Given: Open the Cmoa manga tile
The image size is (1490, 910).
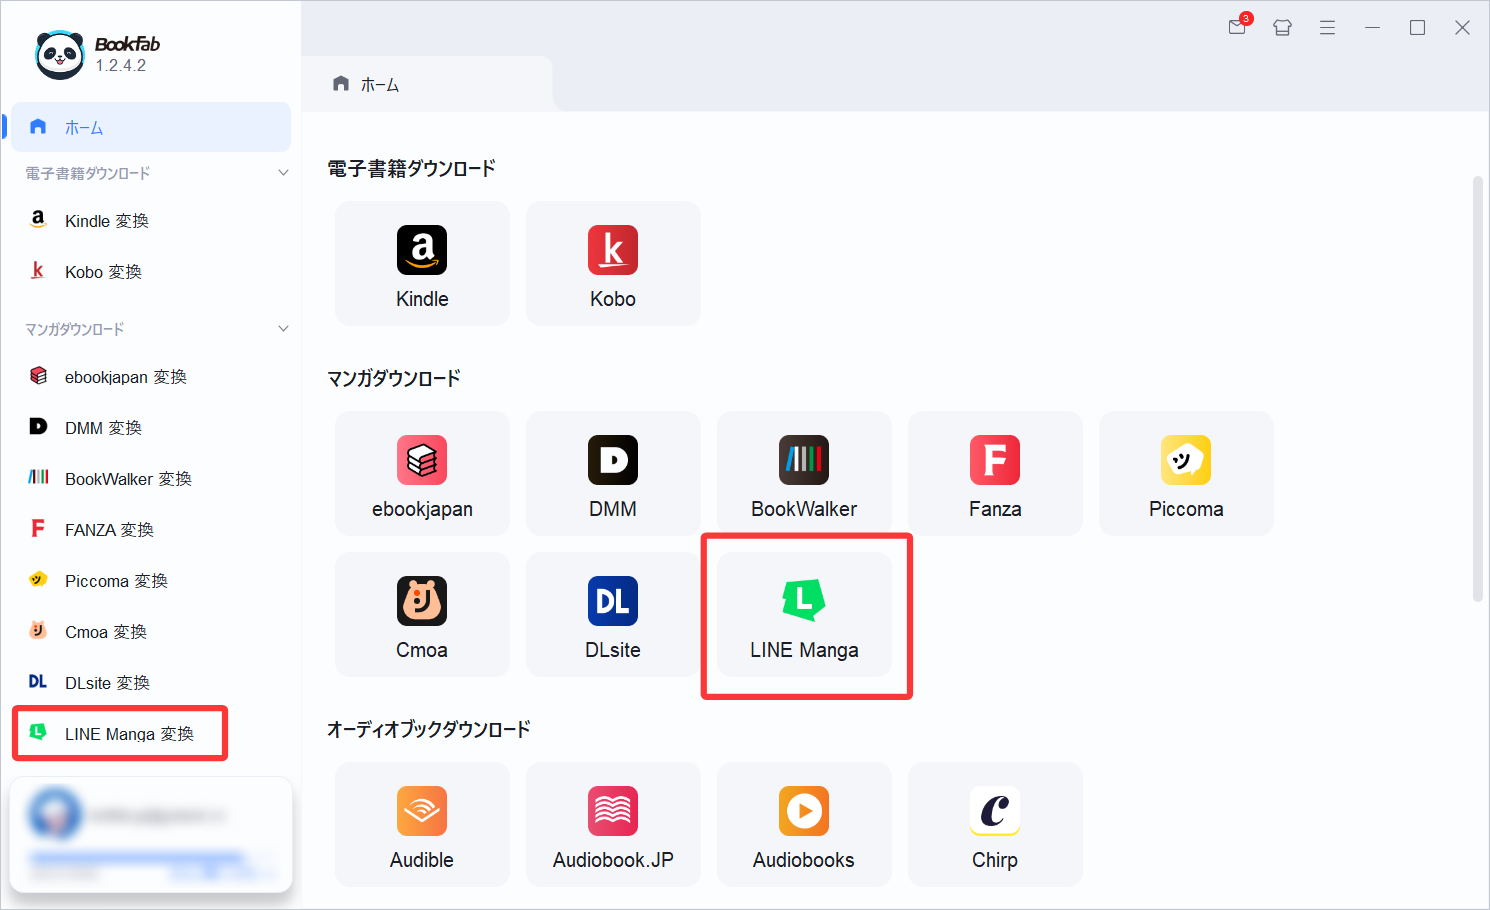Looking at the screenshot, I should point(422,615).
